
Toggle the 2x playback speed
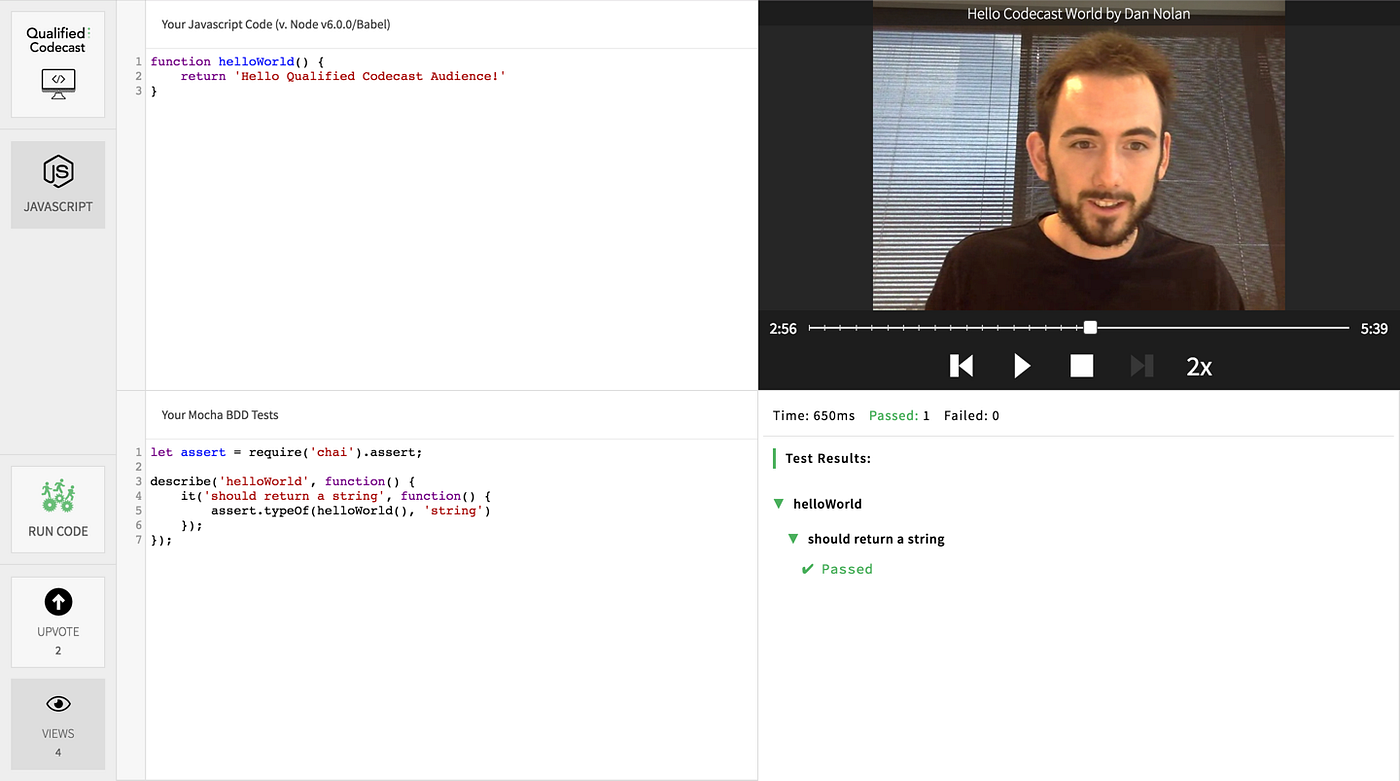1199,366
